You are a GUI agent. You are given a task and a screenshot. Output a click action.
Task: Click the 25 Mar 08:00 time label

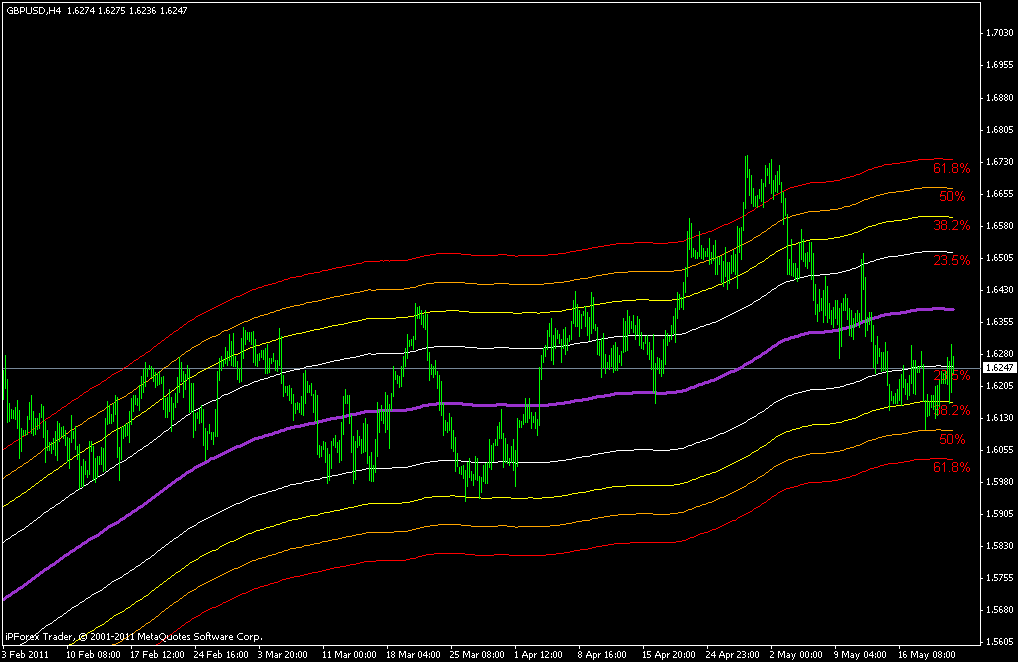pyautogui.click(x=477, y=654)
